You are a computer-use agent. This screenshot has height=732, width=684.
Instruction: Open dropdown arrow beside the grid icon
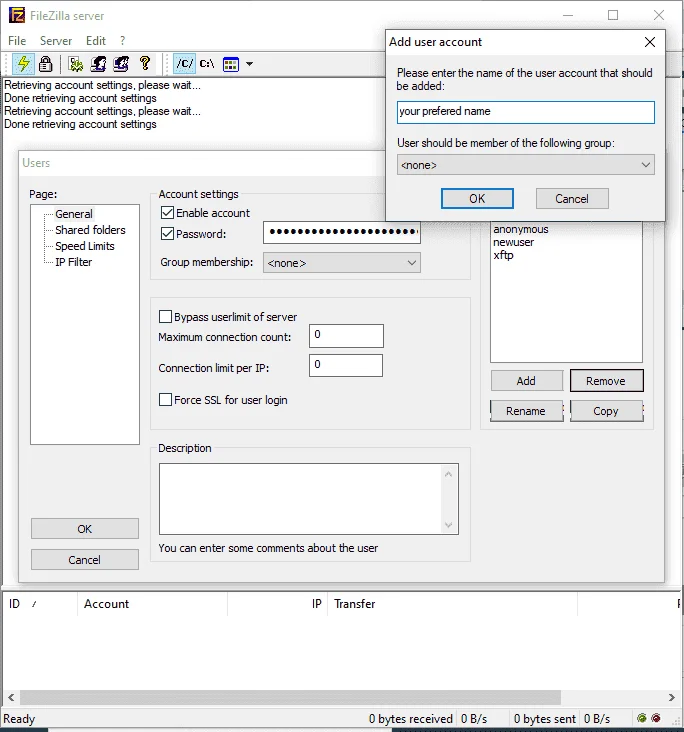(x=249, y=64)
